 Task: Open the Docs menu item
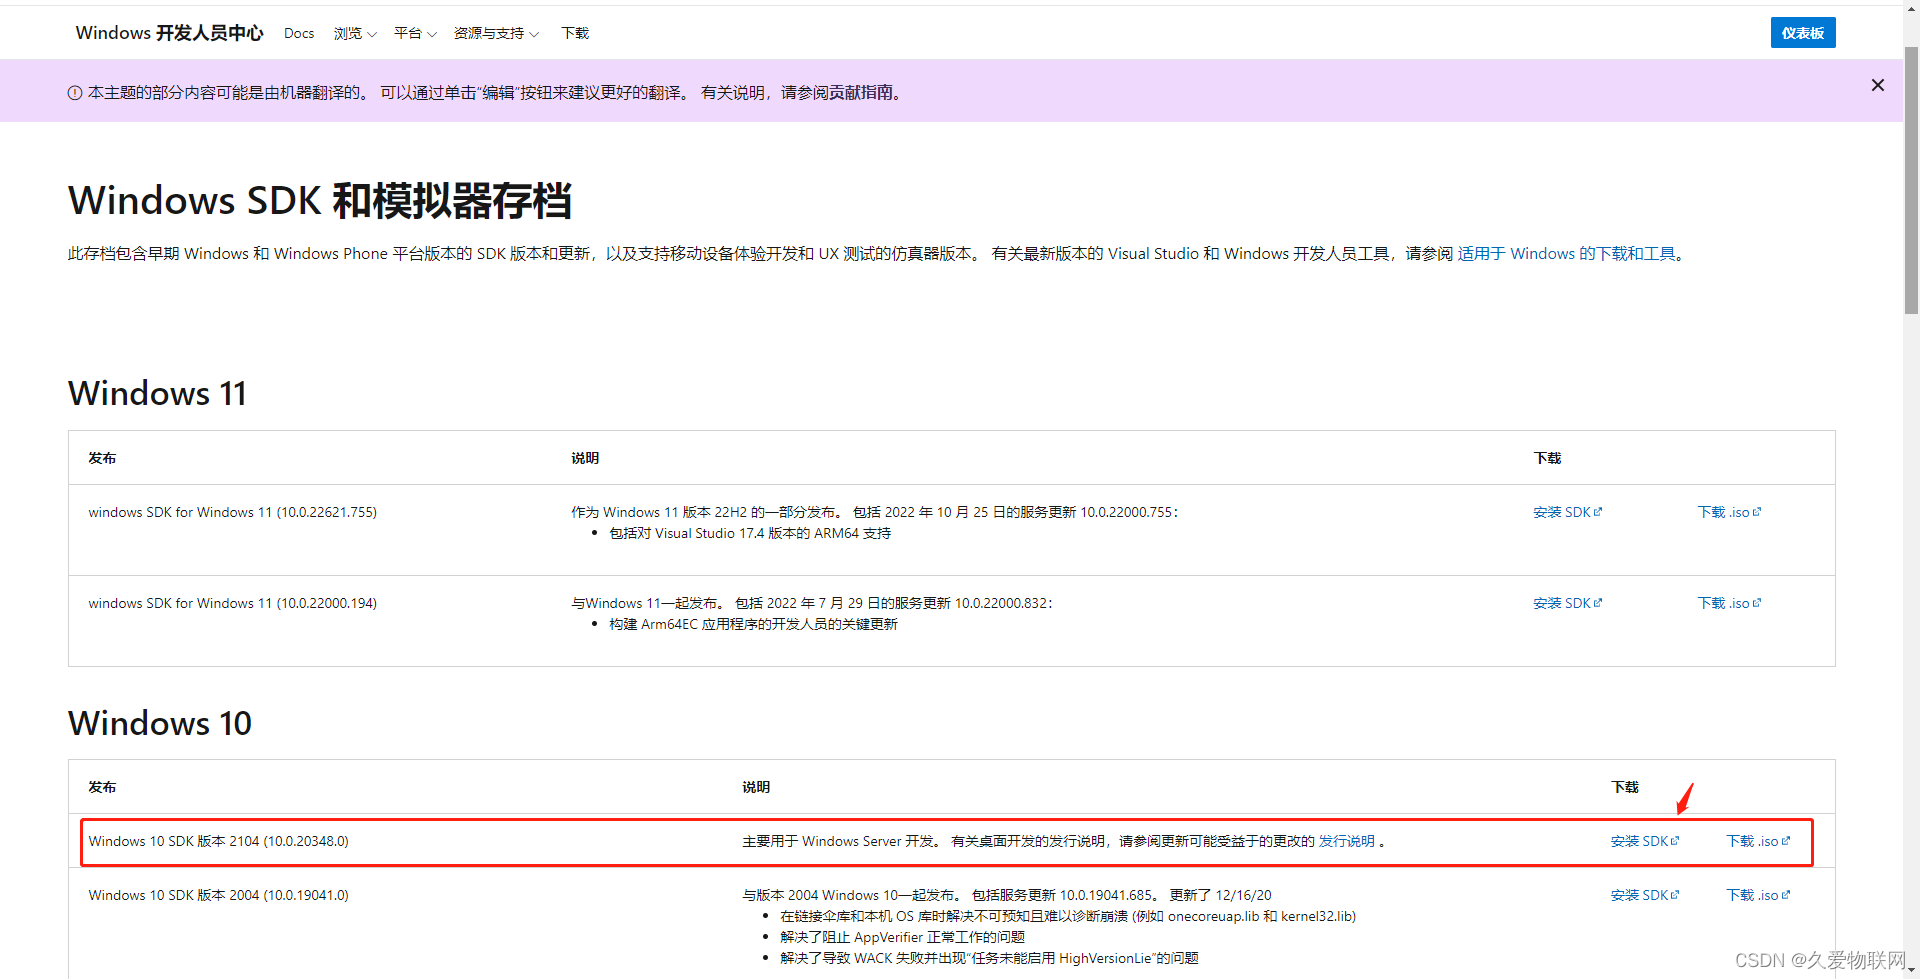pyautogui.click(x=299, y=33)
